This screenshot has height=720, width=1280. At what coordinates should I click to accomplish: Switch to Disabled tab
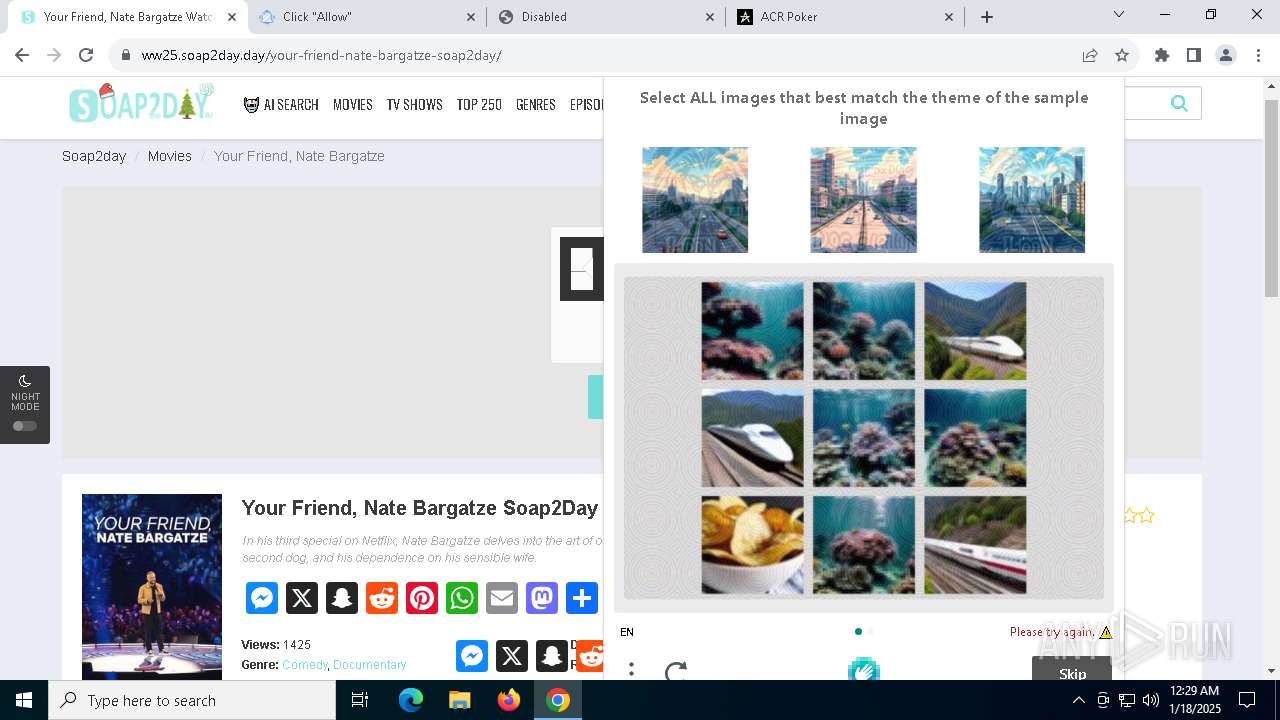point(606,17)
